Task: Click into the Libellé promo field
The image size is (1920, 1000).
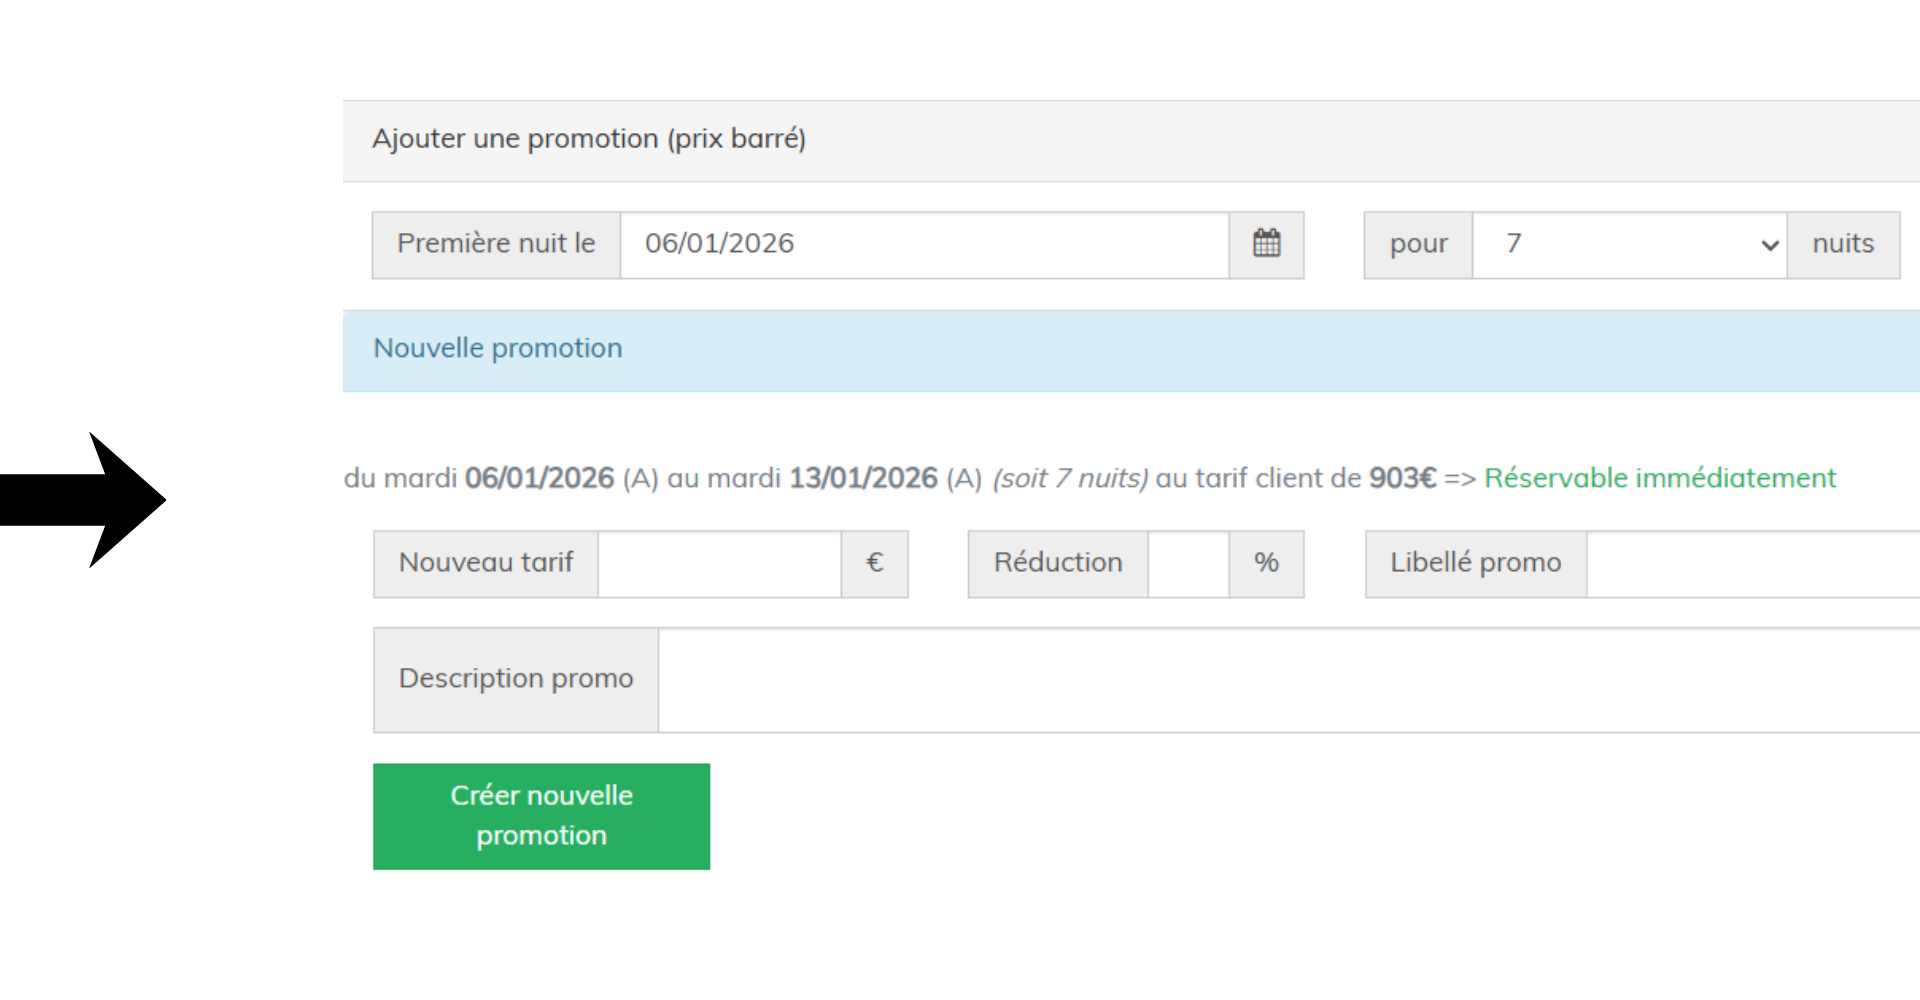Action: [x=1752, y=564]
